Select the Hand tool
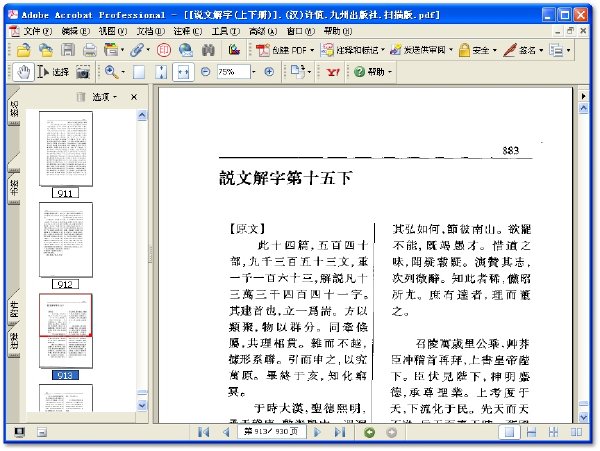This screenshot has height=451, width=600. 24,72
